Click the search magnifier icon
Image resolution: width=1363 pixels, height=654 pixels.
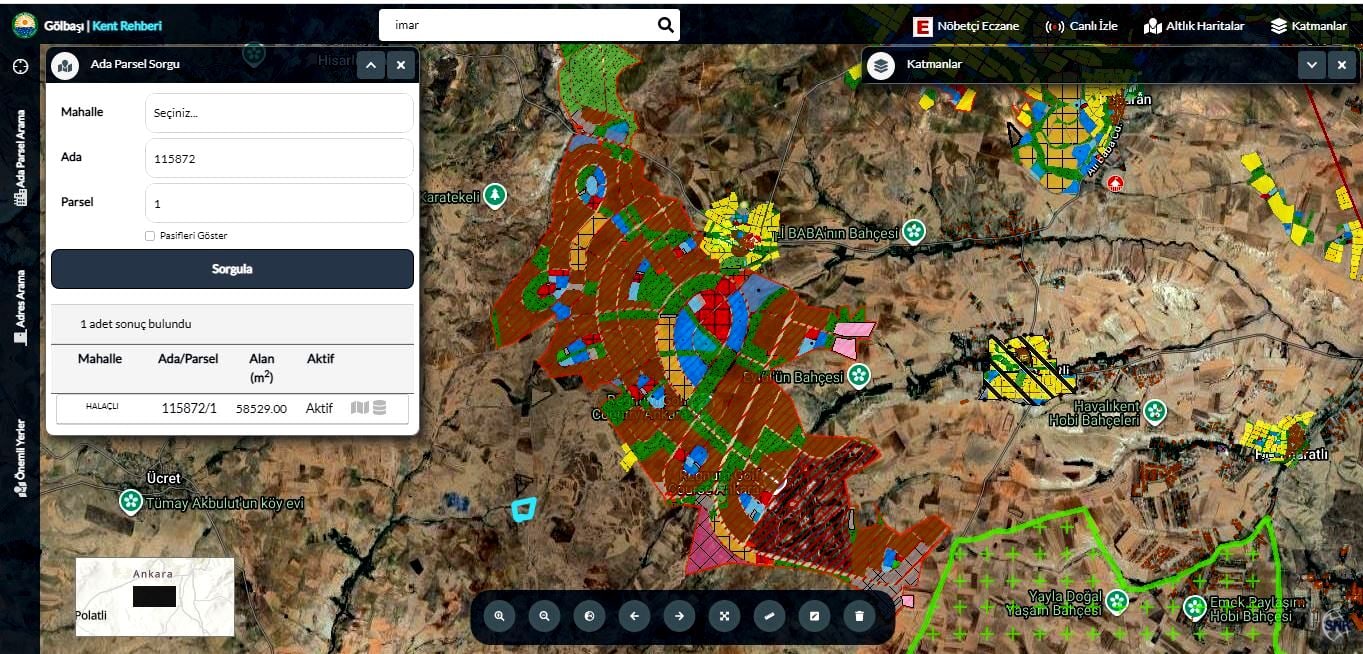[x=666, y=25]
